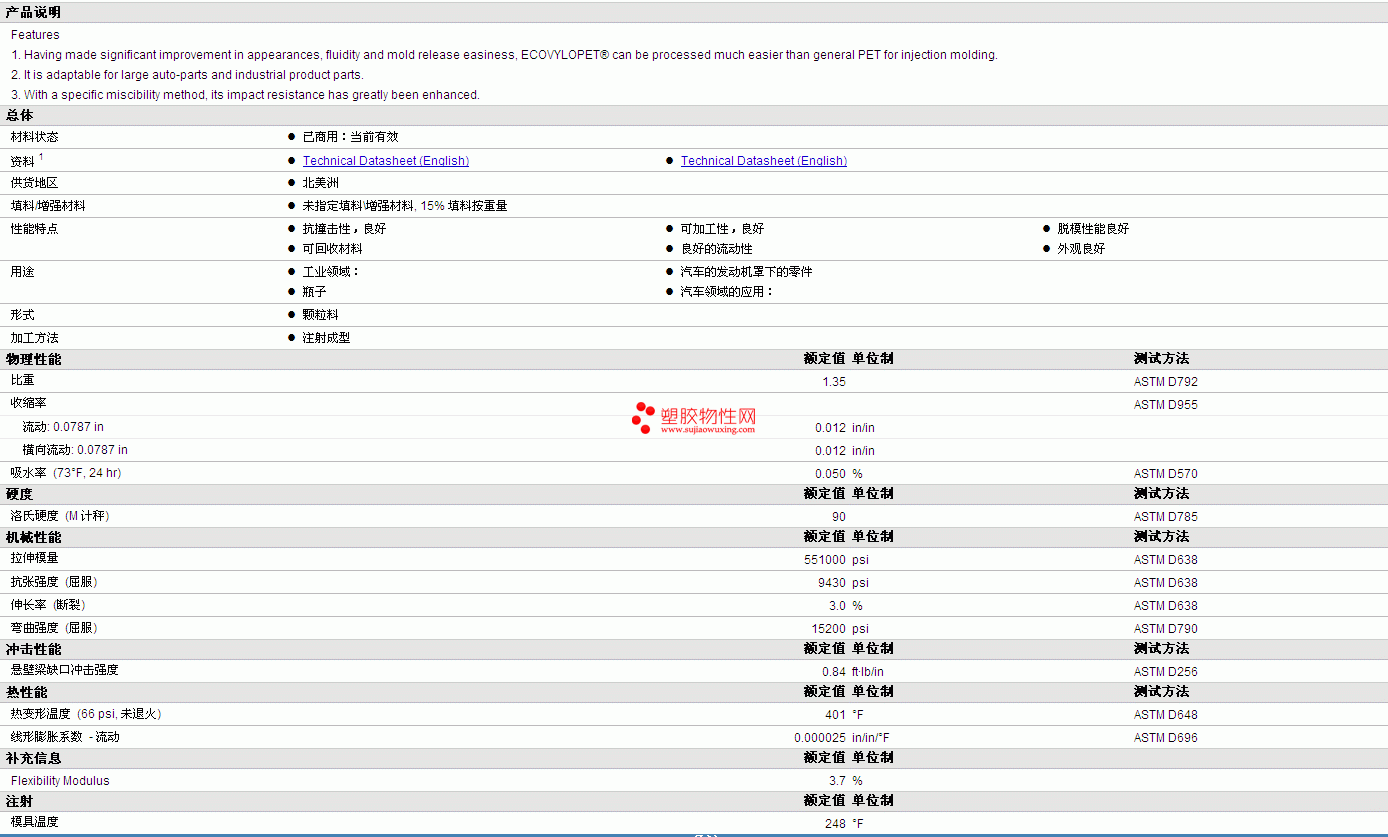The height and width of the screenshot is (837, 1388).
Task: Click the 抗撞击性，良好 feature entry
Action: (x=345, y=229)
